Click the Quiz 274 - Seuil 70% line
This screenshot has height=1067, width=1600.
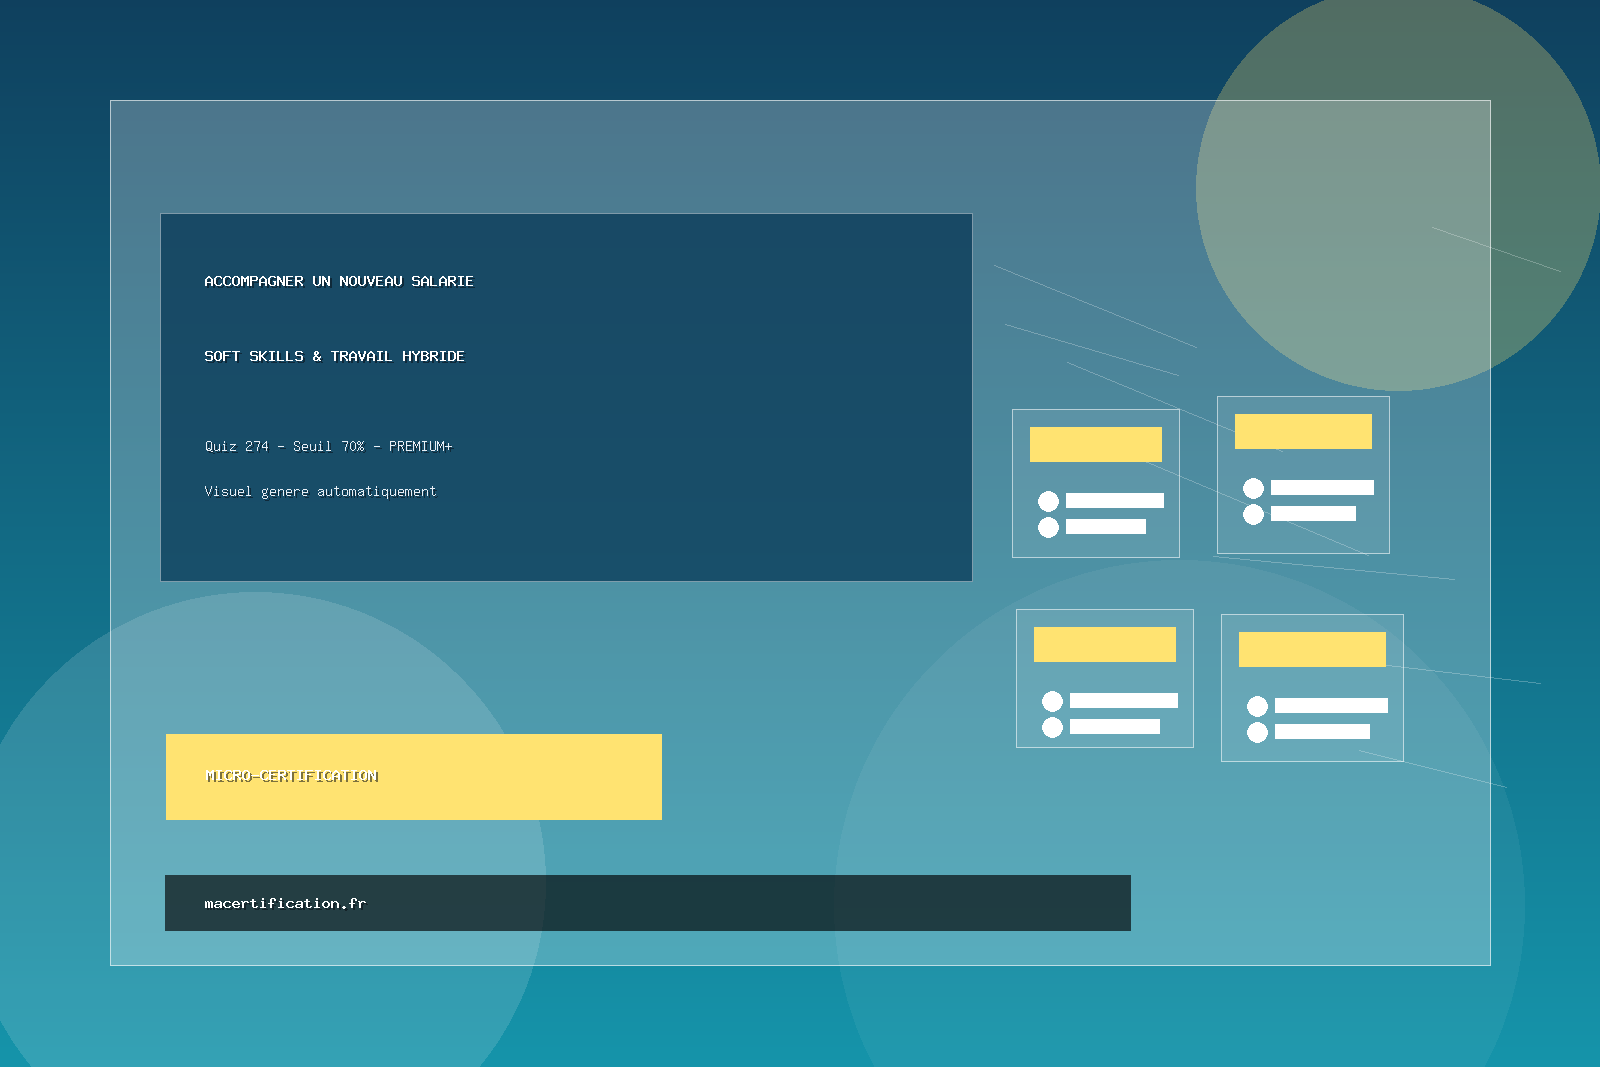pos(328,446)
